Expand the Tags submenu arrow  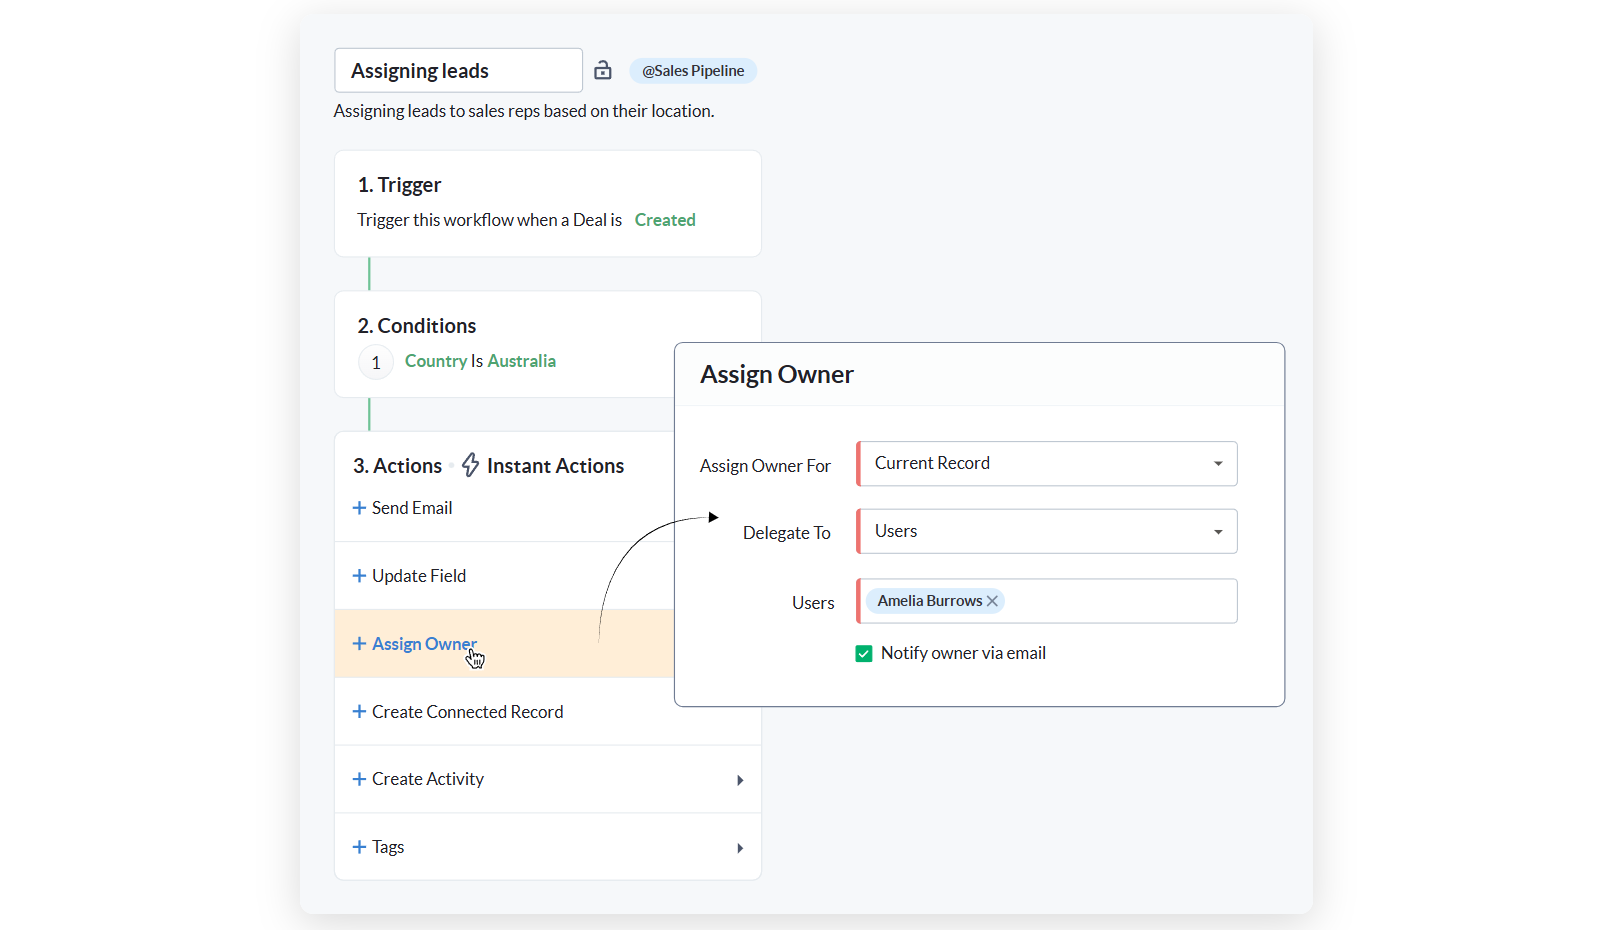[740, 848]
